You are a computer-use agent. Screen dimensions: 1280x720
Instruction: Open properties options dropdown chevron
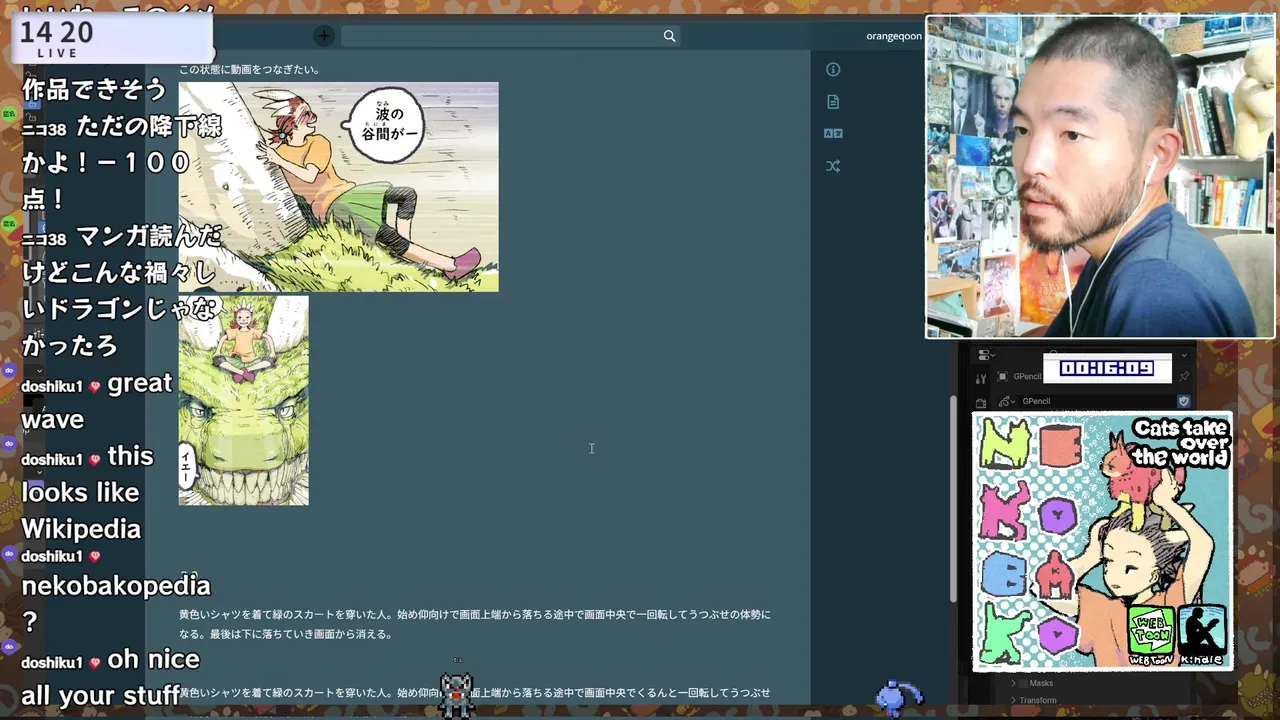pyautogui.click(x=1184, y=355)
